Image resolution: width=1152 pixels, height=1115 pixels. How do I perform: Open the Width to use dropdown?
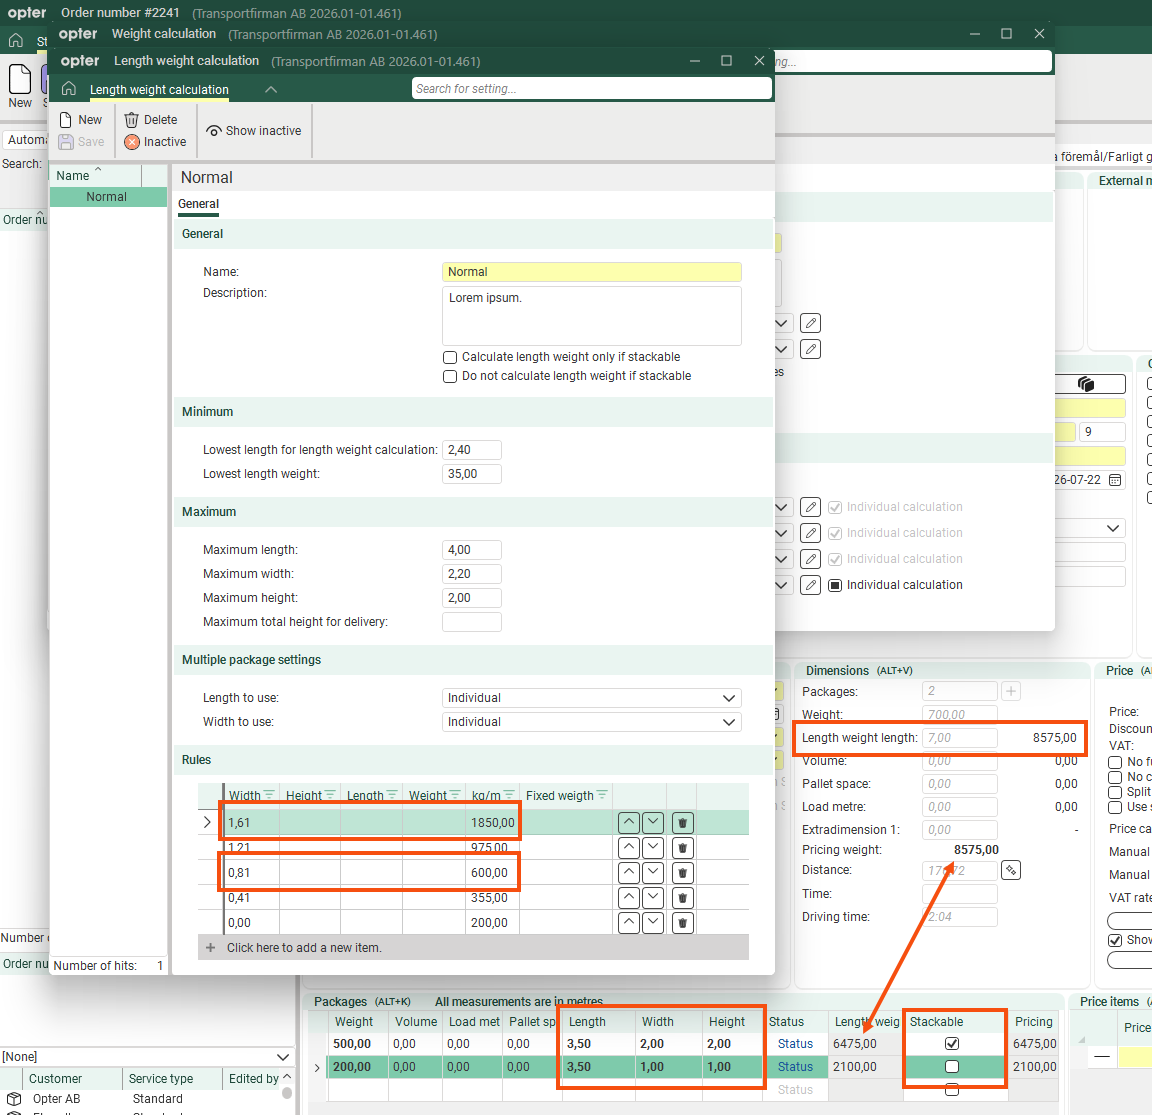pyautogui.click(x=729, y=722)
